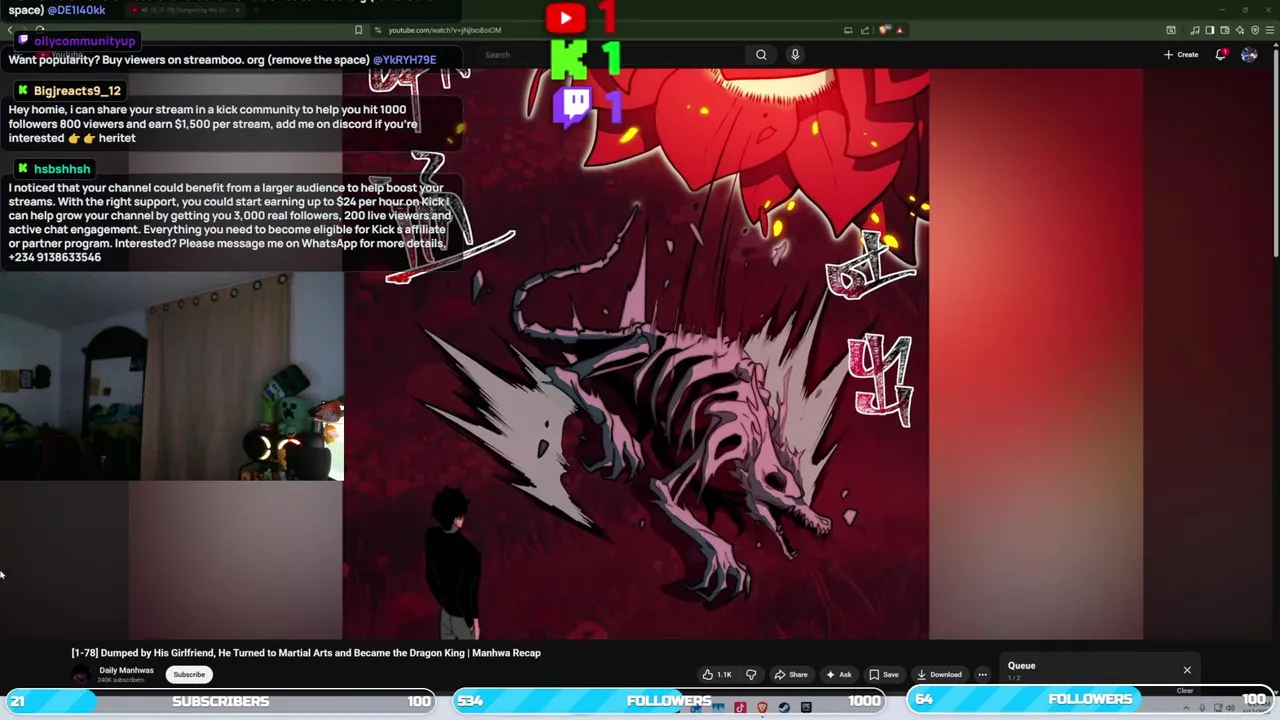Viewport: 1280px width, 720px height.
Task: Click the Create button
Action: point(1181,55)
